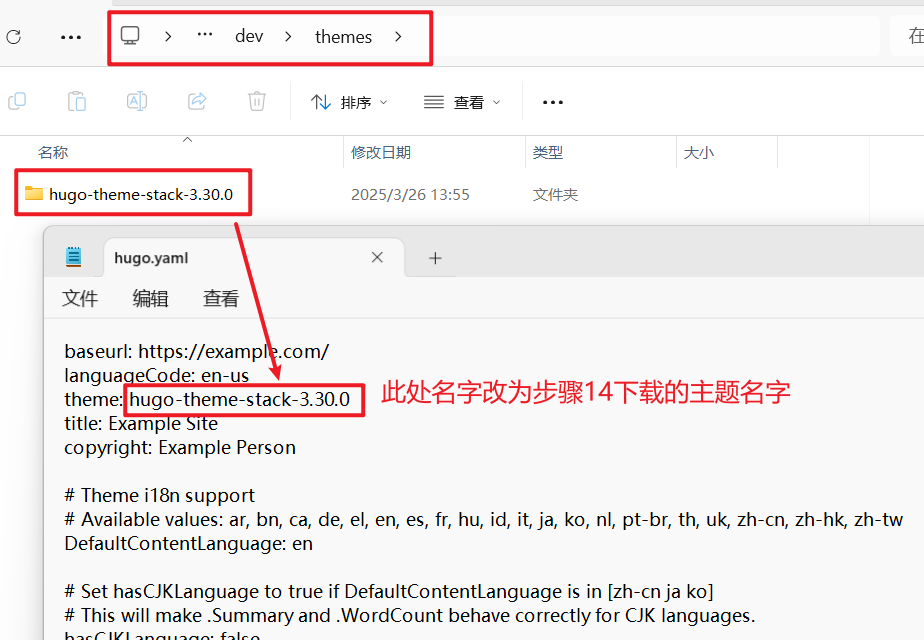
Task: Select the hugo-theme-stack-3.30.0 folder
Action: tap(140, 194)
